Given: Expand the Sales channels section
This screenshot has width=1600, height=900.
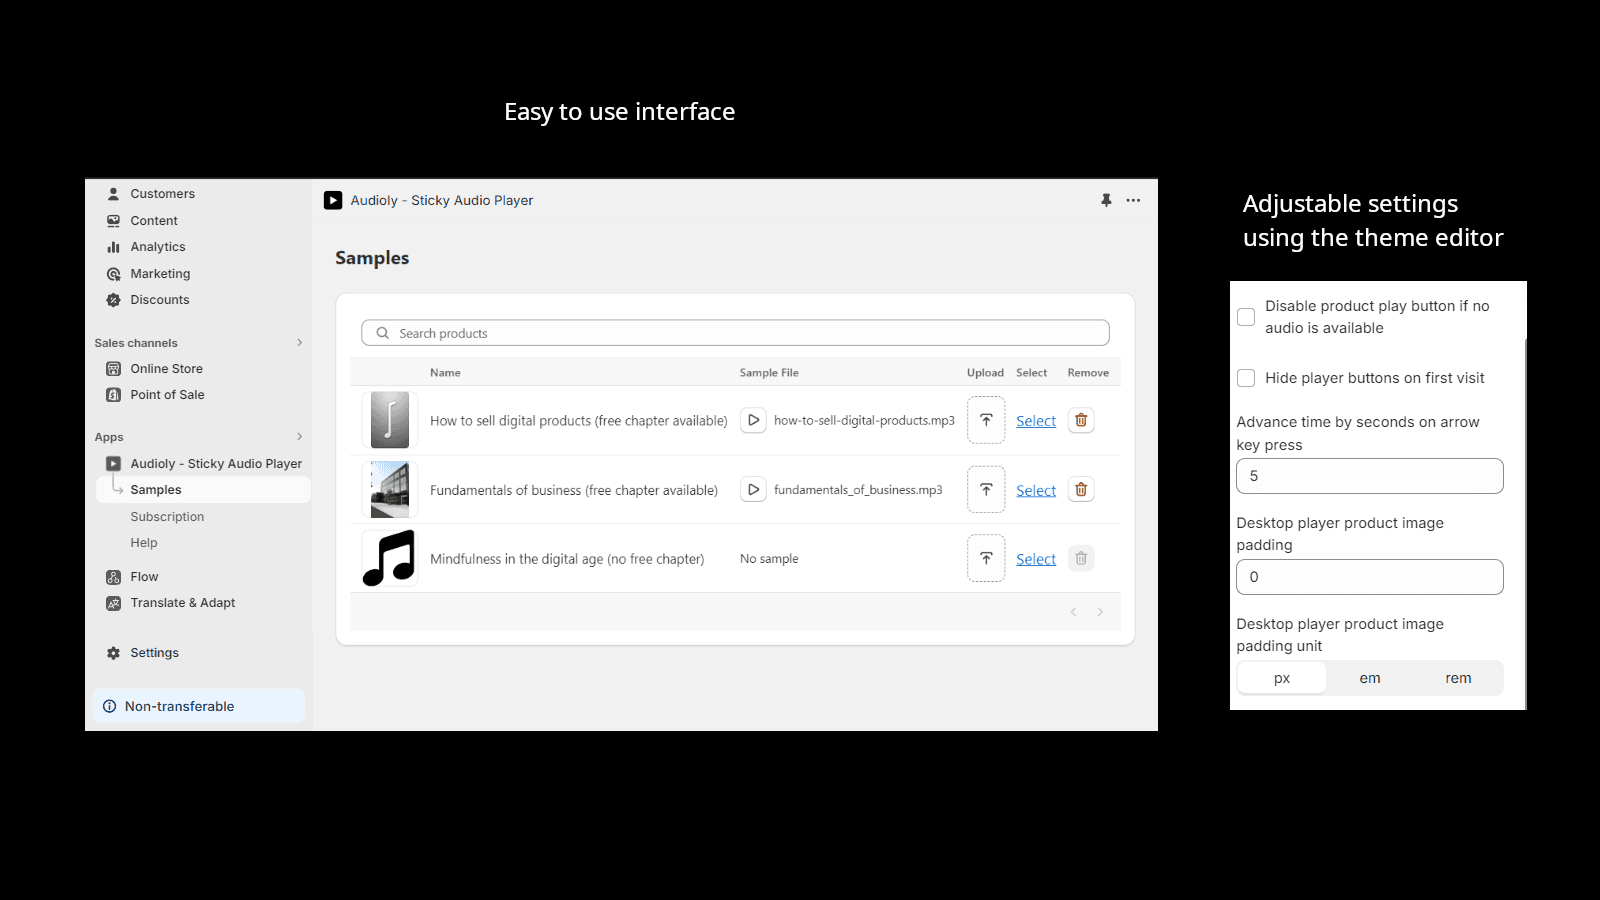Looking at the screenshot, I should pyautogui.click(x=299, y=342).
